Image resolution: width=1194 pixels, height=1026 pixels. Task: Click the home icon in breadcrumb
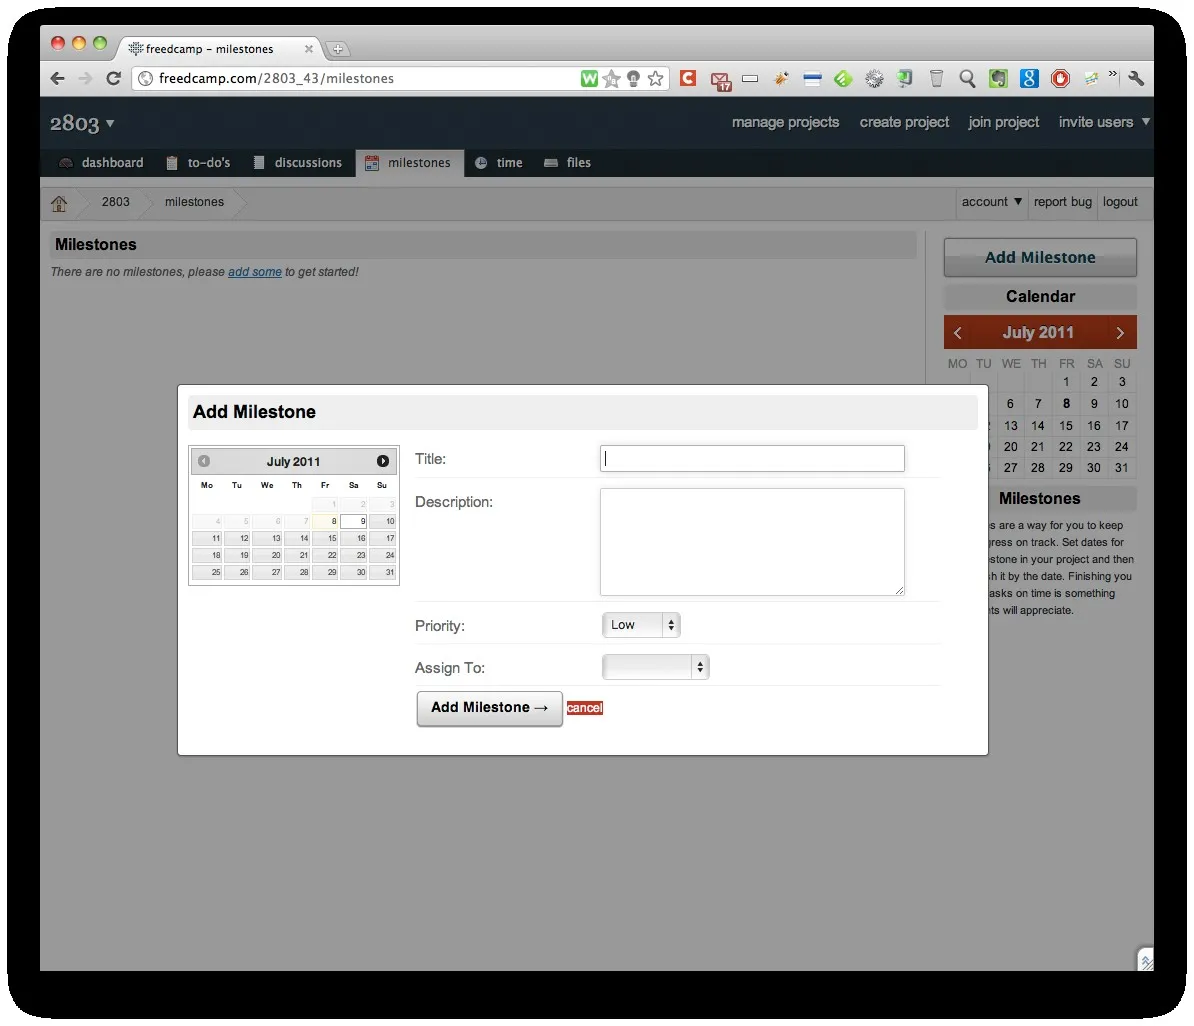coord(59,203)
